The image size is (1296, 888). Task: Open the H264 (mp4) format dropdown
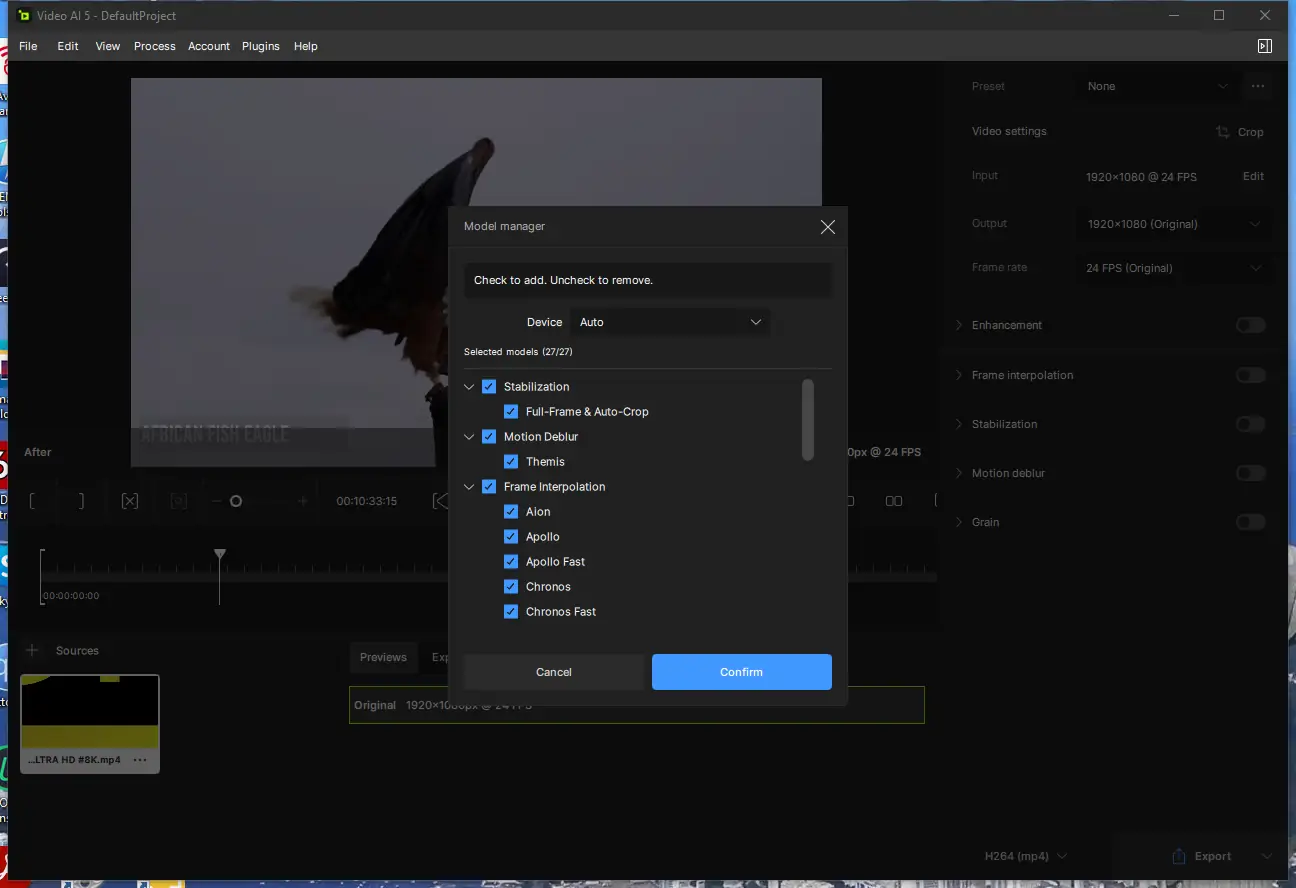pyautogui.click(x=1026, y=856)
